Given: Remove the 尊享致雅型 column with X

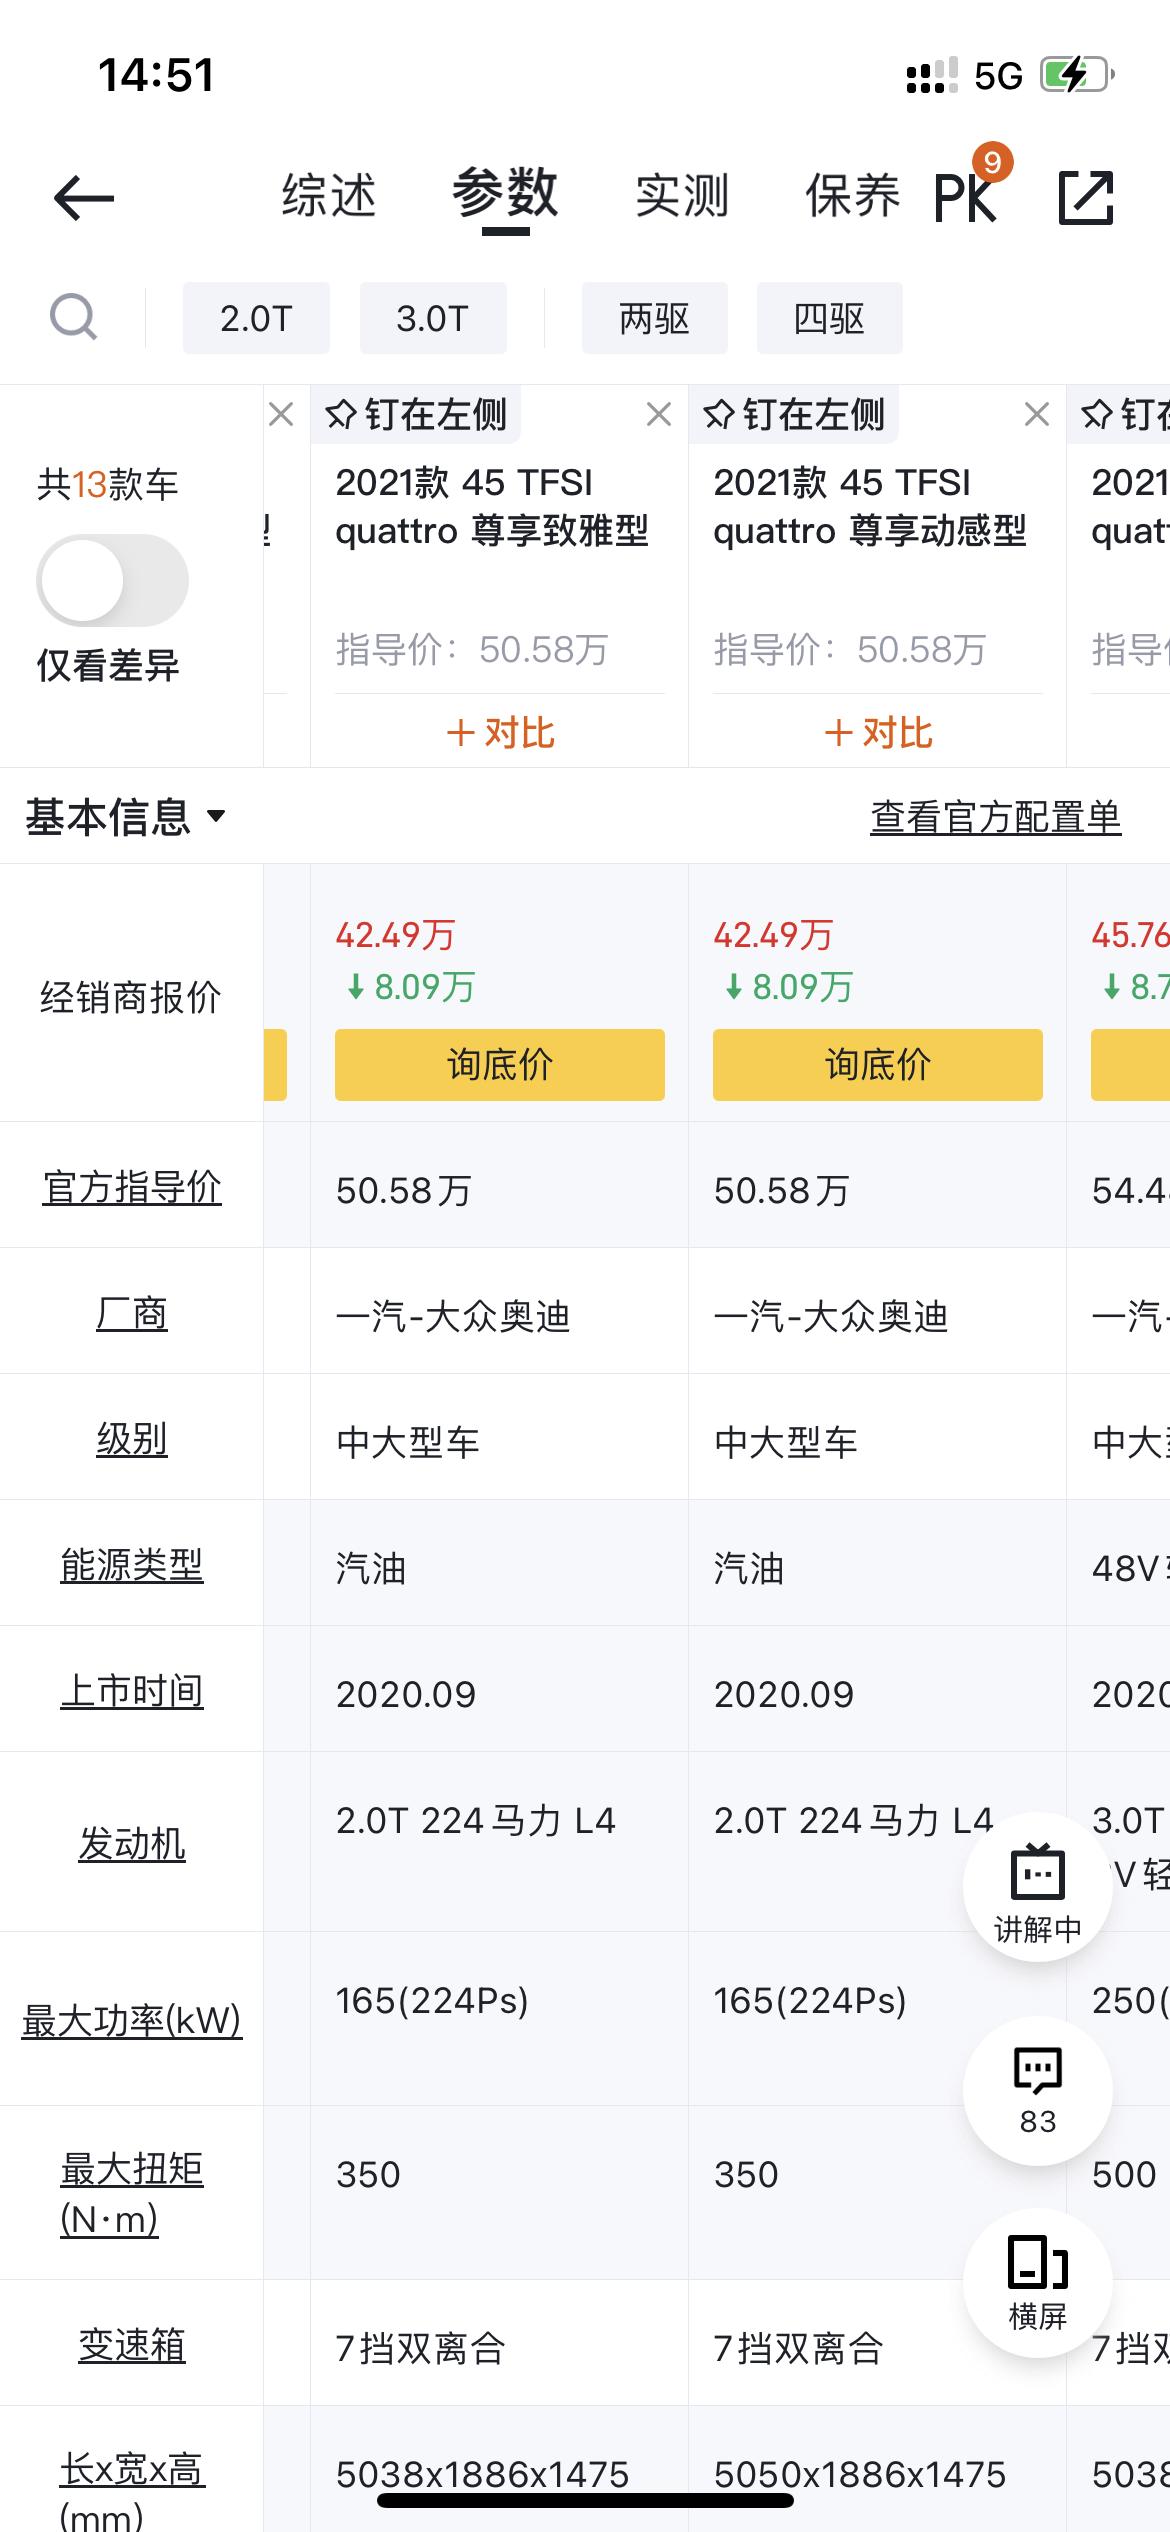Looking at the screenshot, I should 658,414.
